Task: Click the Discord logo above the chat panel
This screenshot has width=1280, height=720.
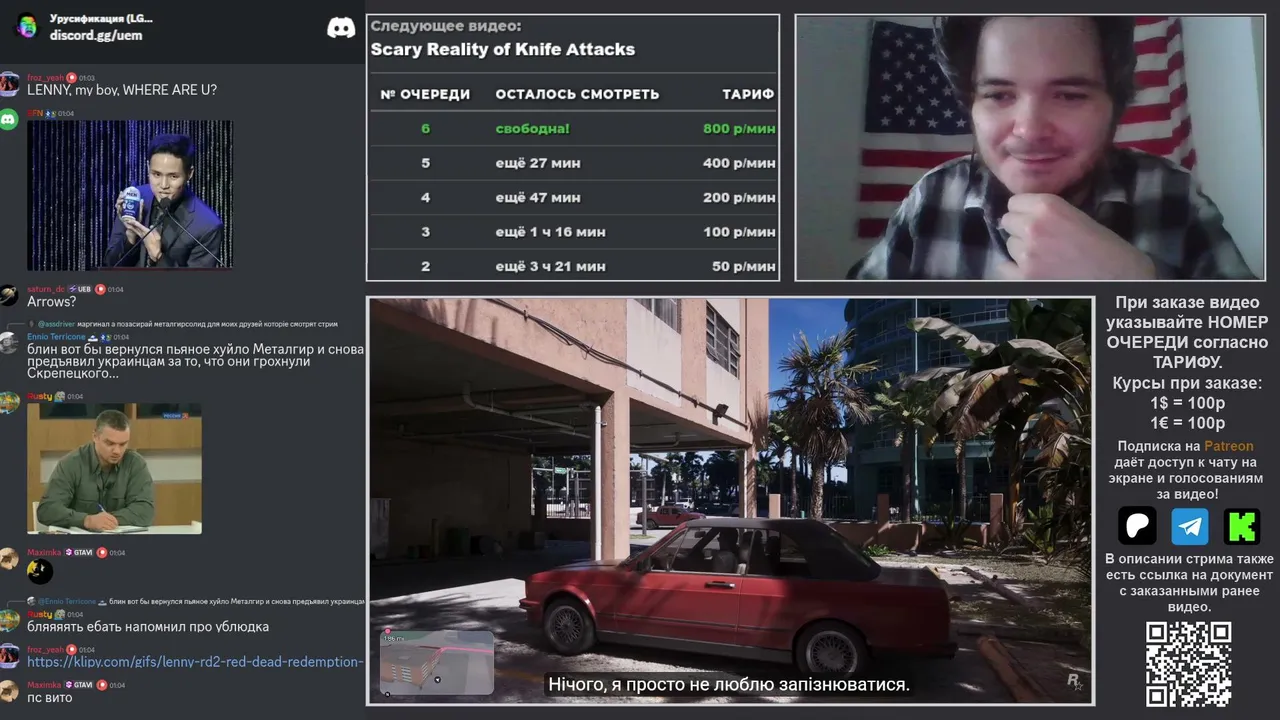Action: tap(341, 27)
